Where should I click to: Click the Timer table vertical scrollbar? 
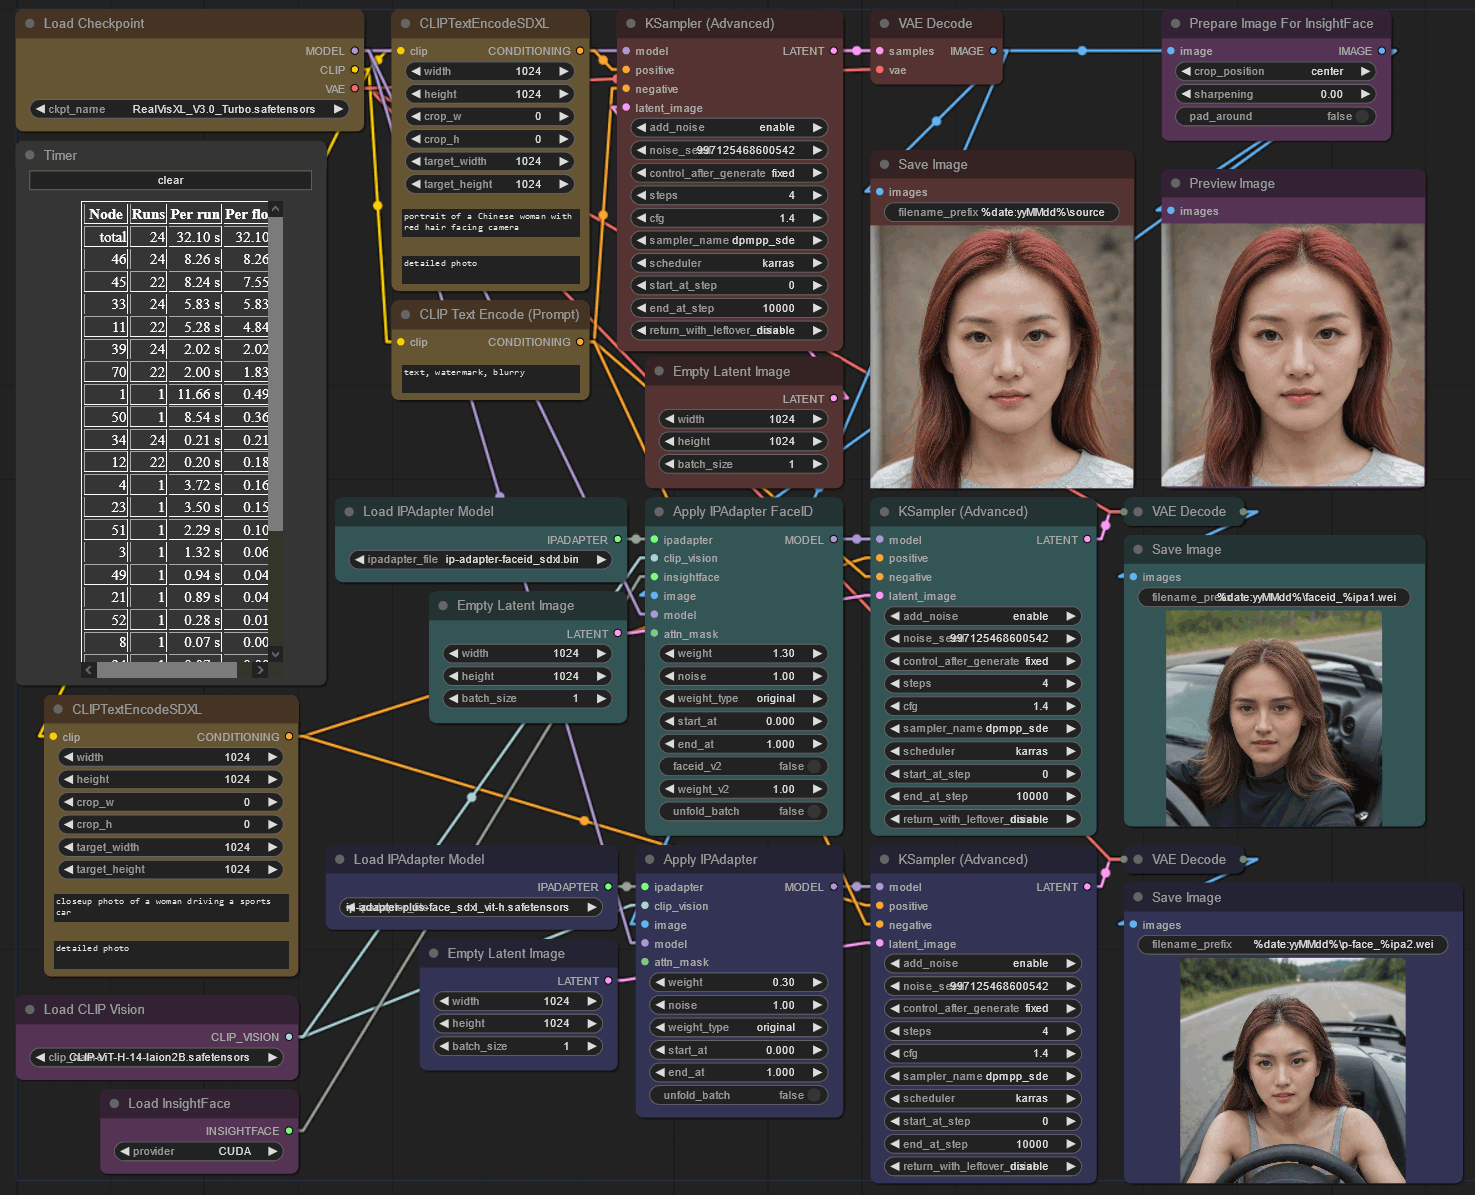[x=276, y=375]
